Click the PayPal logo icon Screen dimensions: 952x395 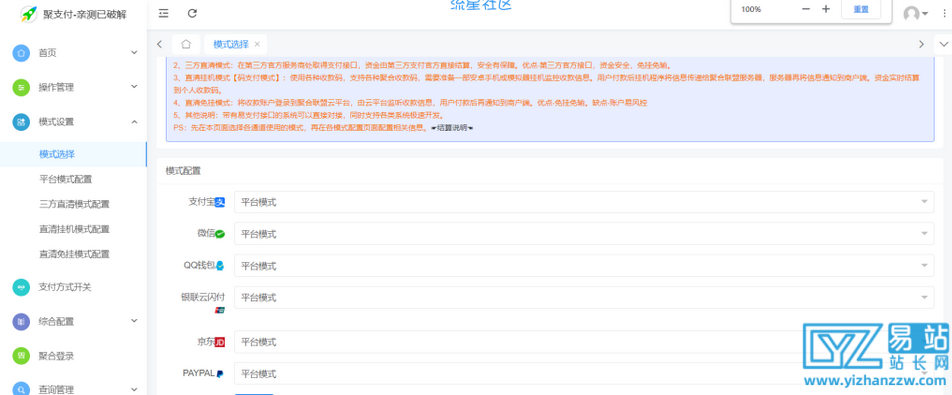(x=220, y=374)
